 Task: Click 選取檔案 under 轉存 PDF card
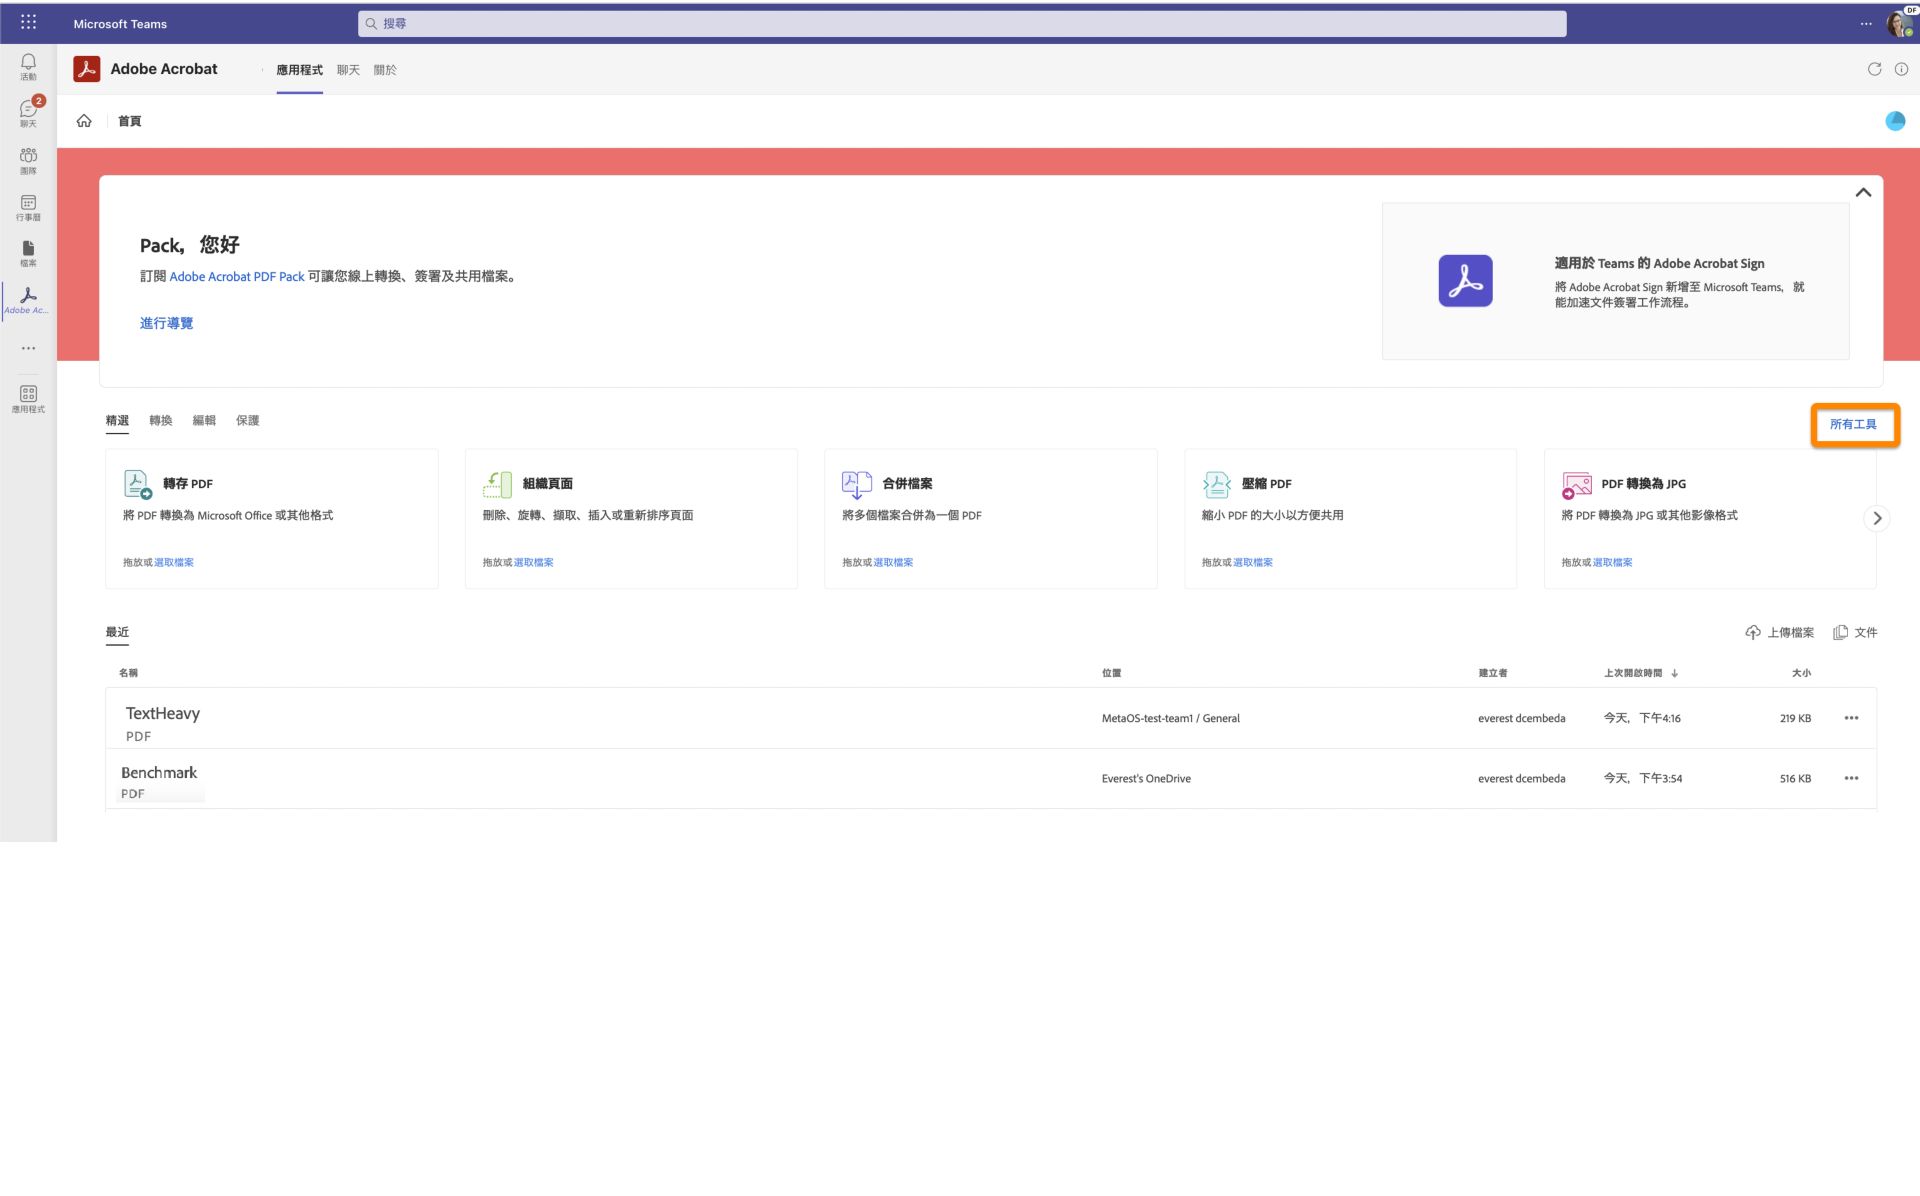click(174, 562)
